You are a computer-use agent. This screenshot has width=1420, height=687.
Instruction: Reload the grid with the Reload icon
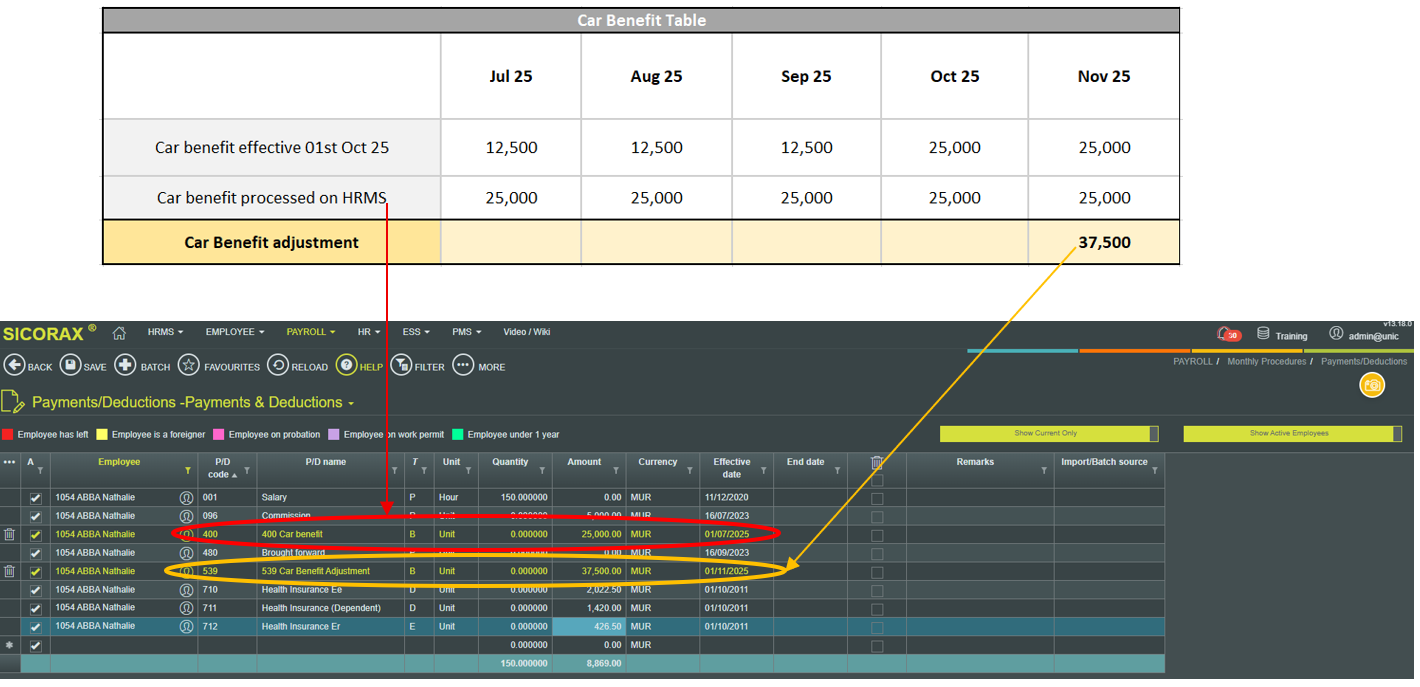[x=277, y=365]
